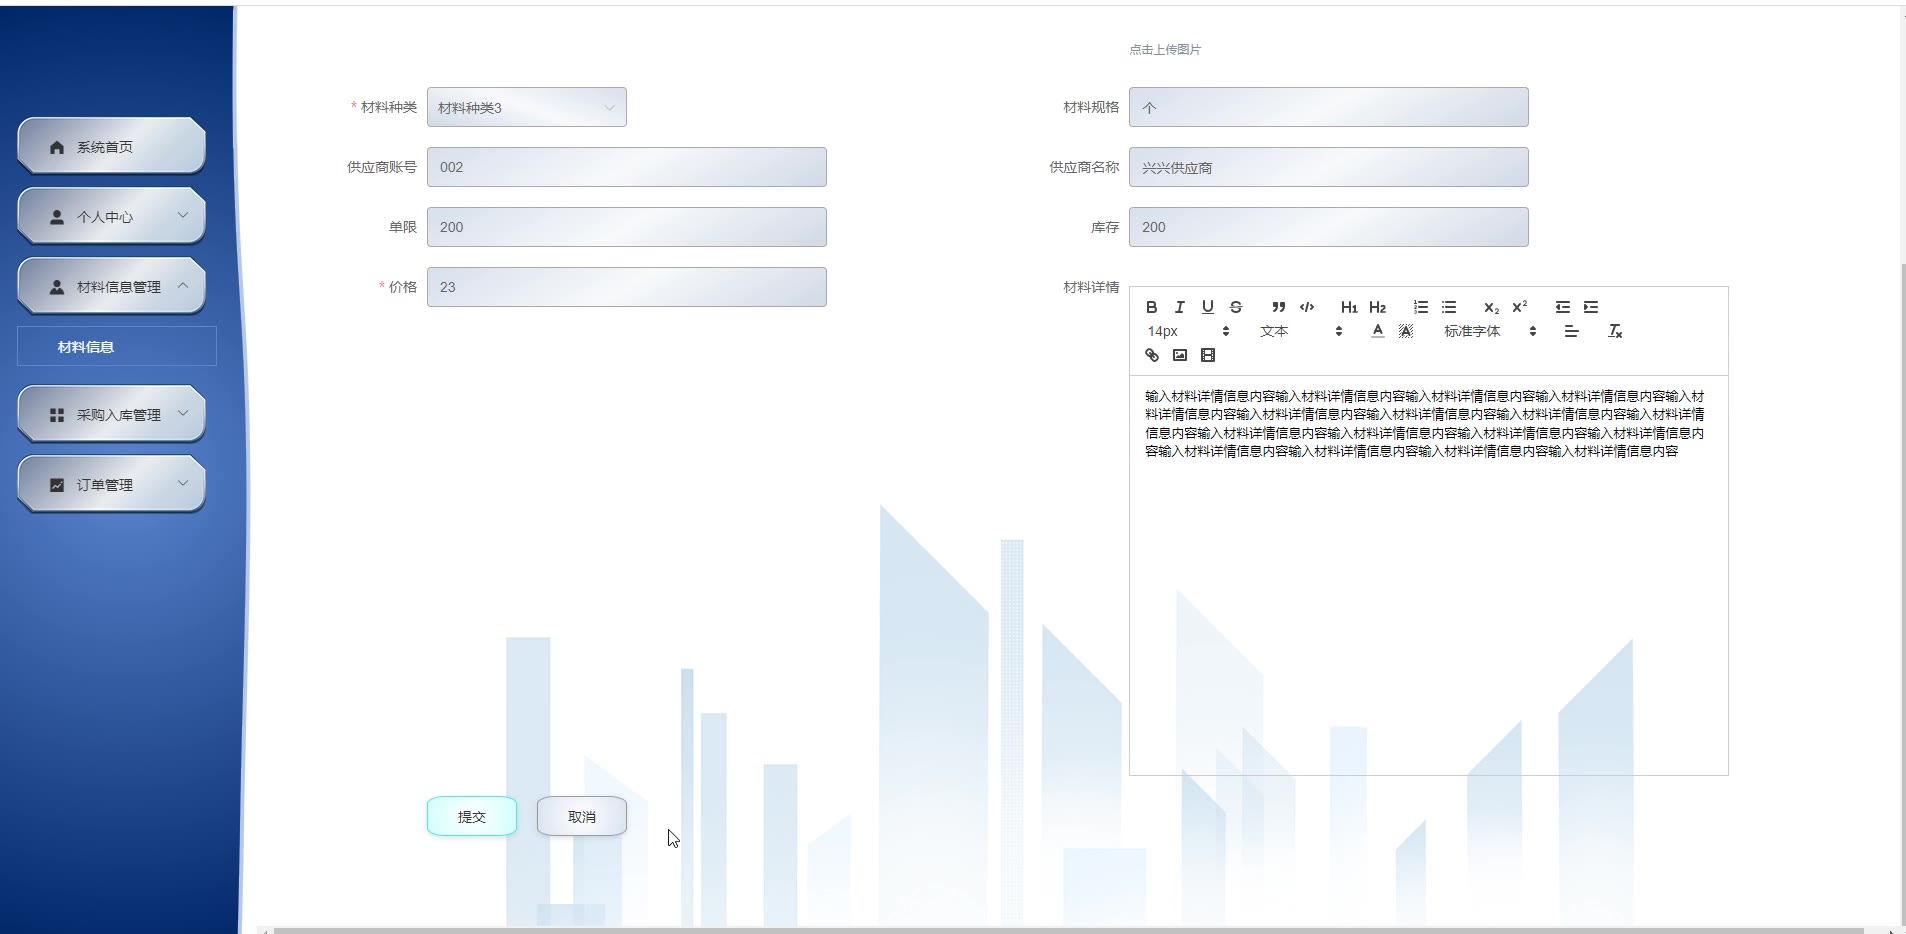Focus the 库存 input field
Screen dimensions: 1906x934
click(1329, 227)
